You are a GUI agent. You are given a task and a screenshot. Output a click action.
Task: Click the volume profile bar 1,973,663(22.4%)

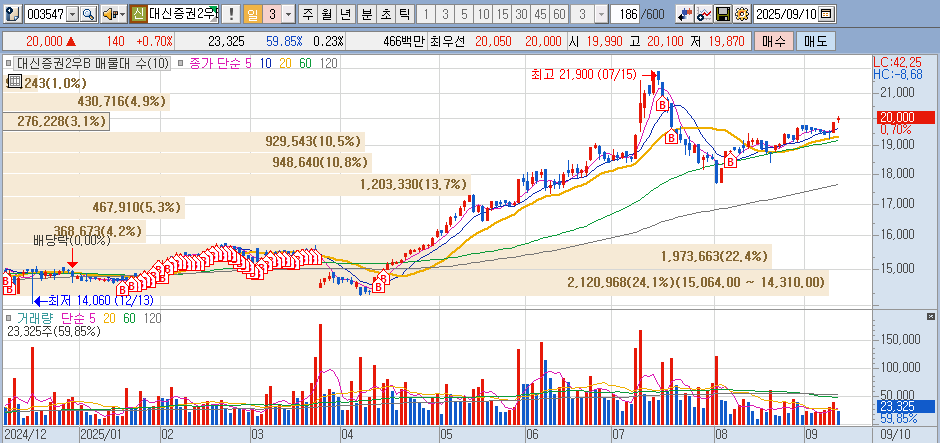[x=387, y=257]
